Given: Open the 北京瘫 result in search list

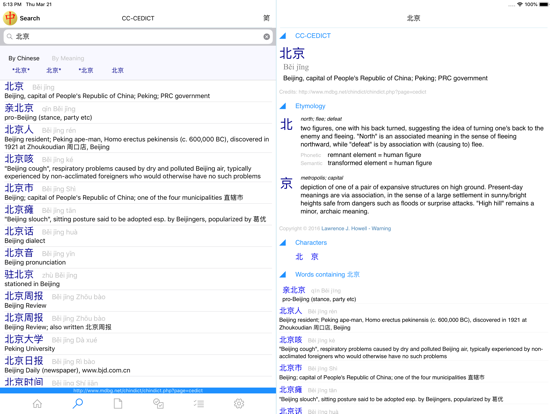Looking at the screenshot, I should click(x=138, y=214).
